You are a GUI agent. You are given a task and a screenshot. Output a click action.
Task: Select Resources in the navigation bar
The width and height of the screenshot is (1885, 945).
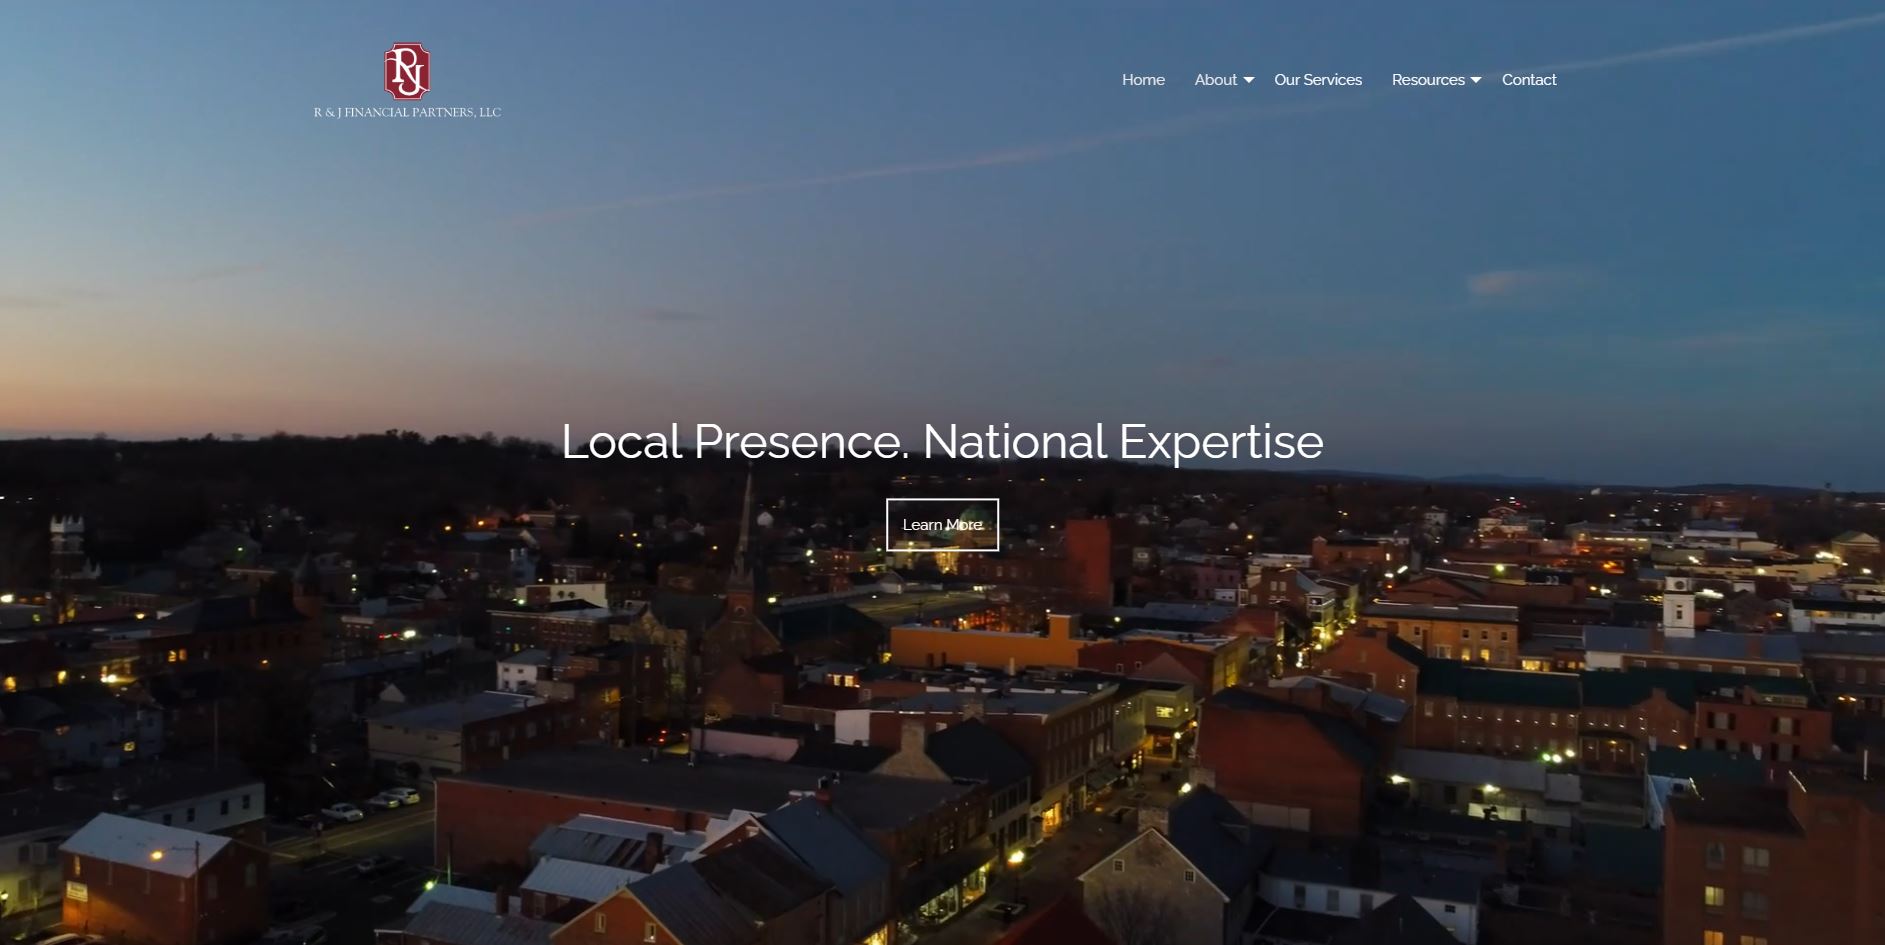1427,80
